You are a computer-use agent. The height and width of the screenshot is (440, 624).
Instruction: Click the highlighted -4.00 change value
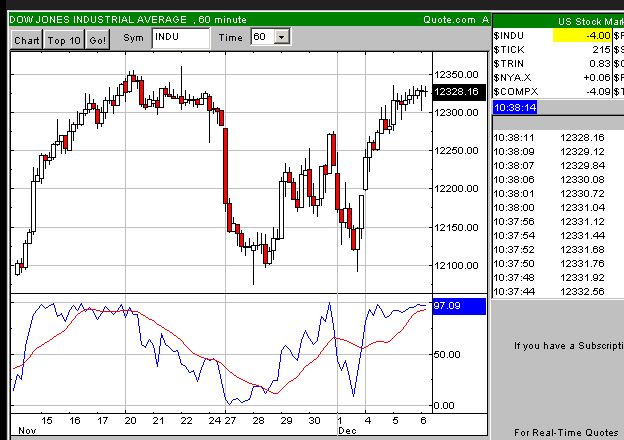(x=582, y=35)
